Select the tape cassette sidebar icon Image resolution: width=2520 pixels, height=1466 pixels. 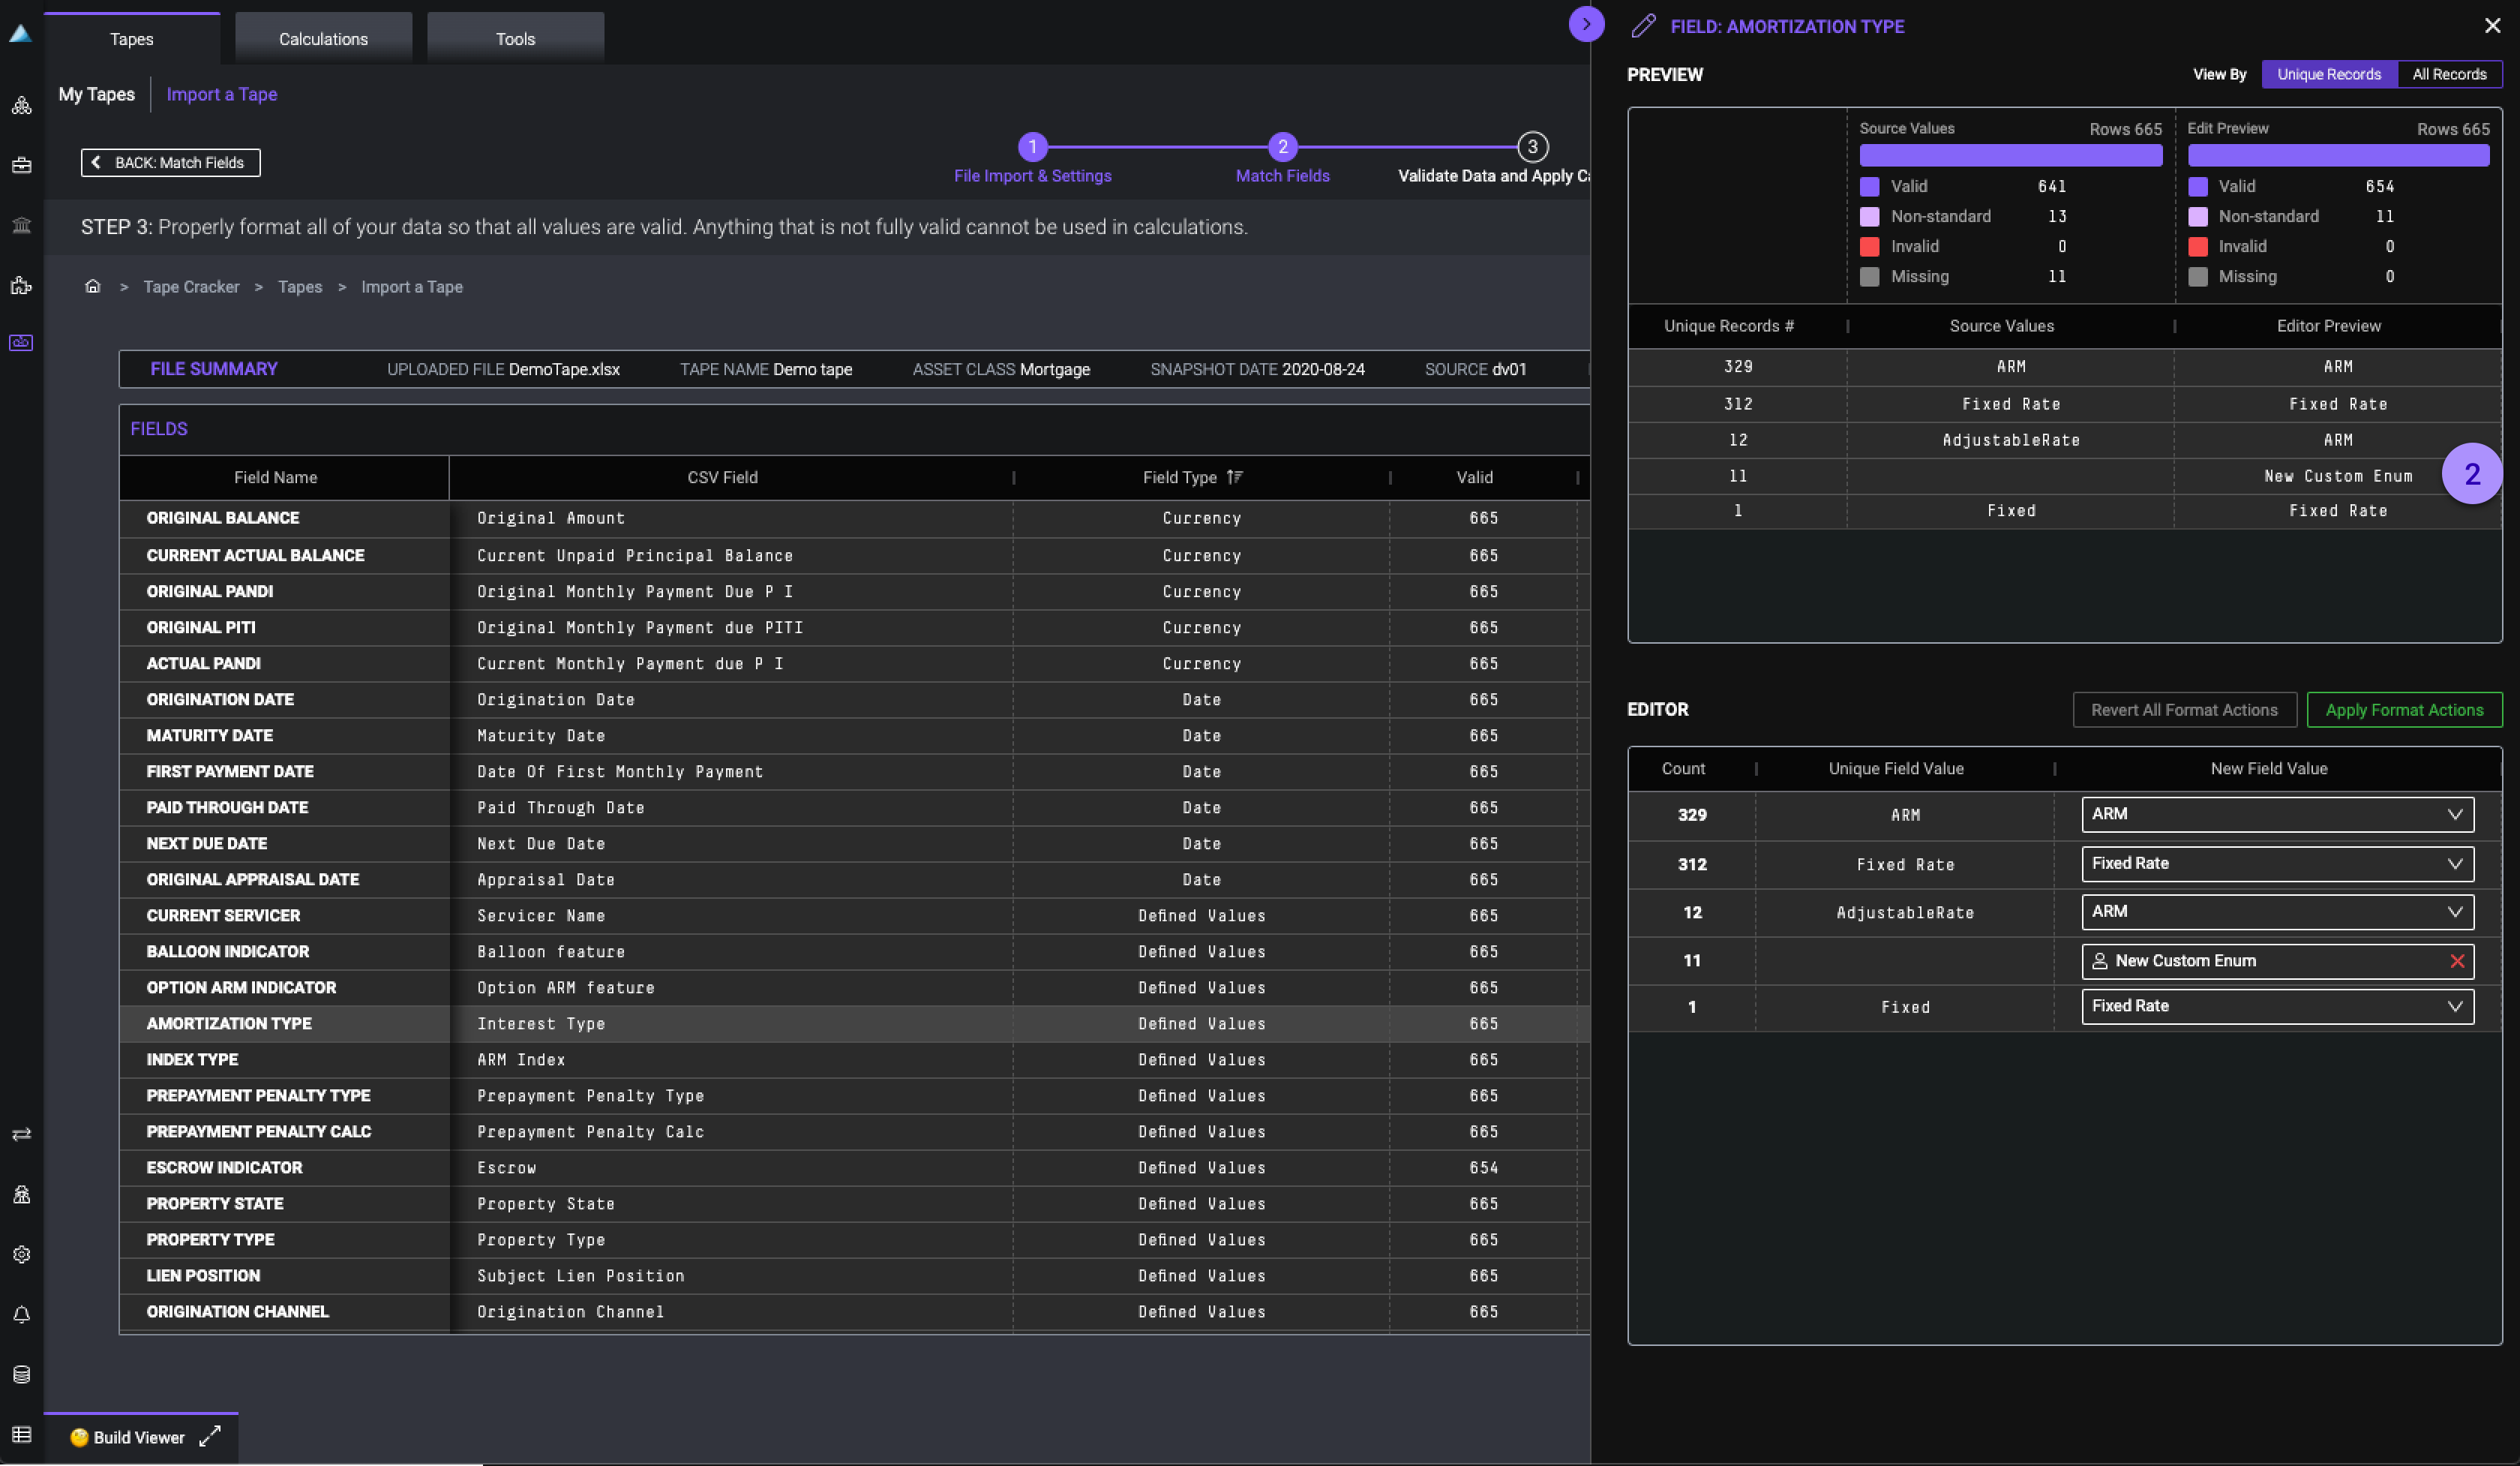[21, 343]
